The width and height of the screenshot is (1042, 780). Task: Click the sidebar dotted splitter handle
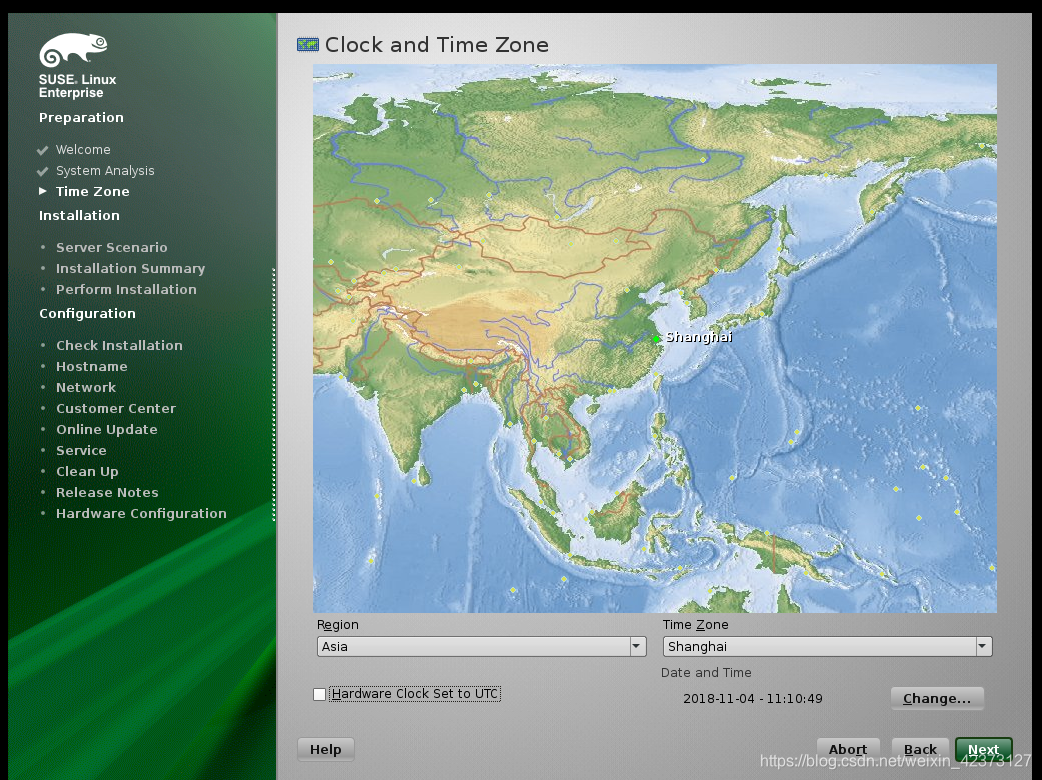273,394
